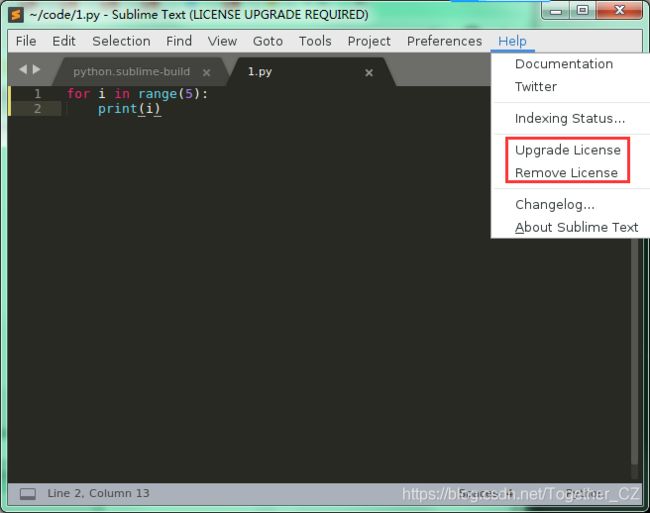Click the 'Line 2, Column 13' status text
Screen dimensions: 650x513
[x=98, y=493]
